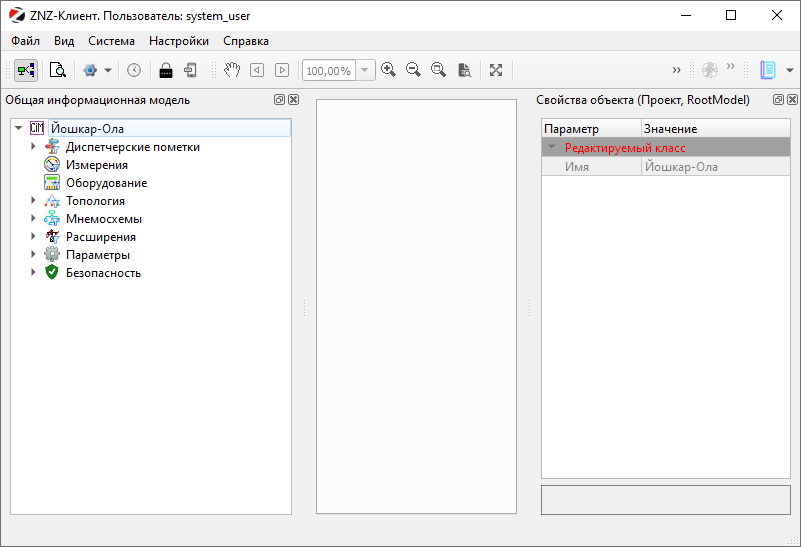Expand the Топология tree node
Viewport: 801px width, 547px height.
click(33, 201)
